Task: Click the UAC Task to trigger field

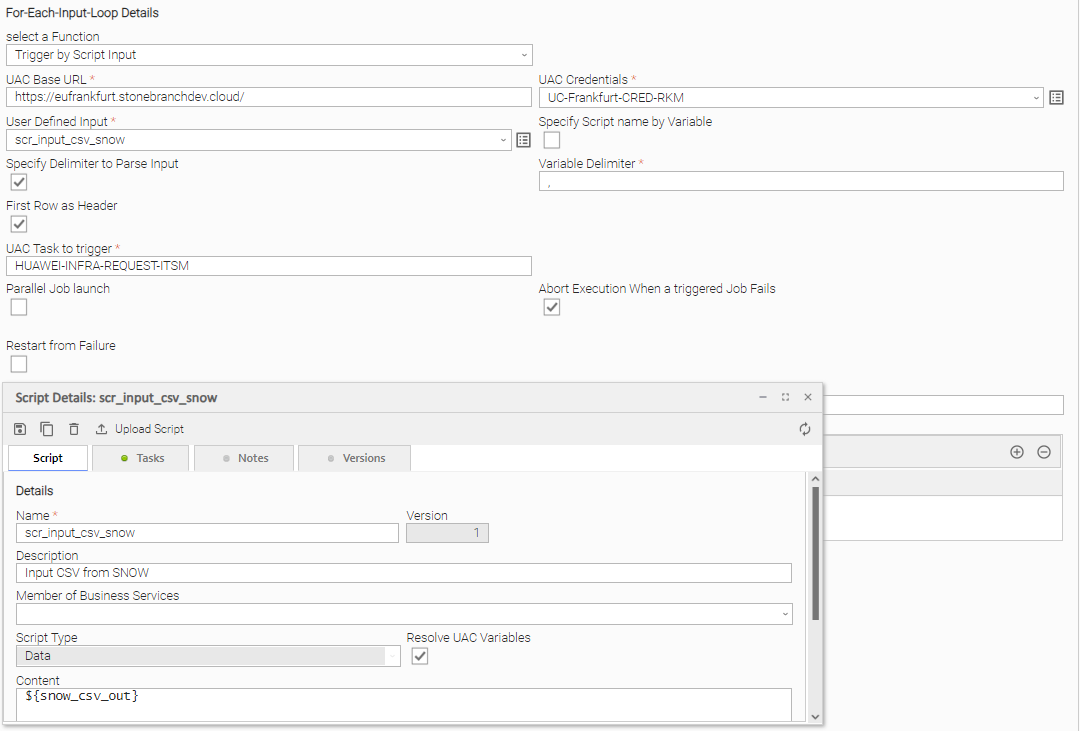Action: tap(269, 266)
